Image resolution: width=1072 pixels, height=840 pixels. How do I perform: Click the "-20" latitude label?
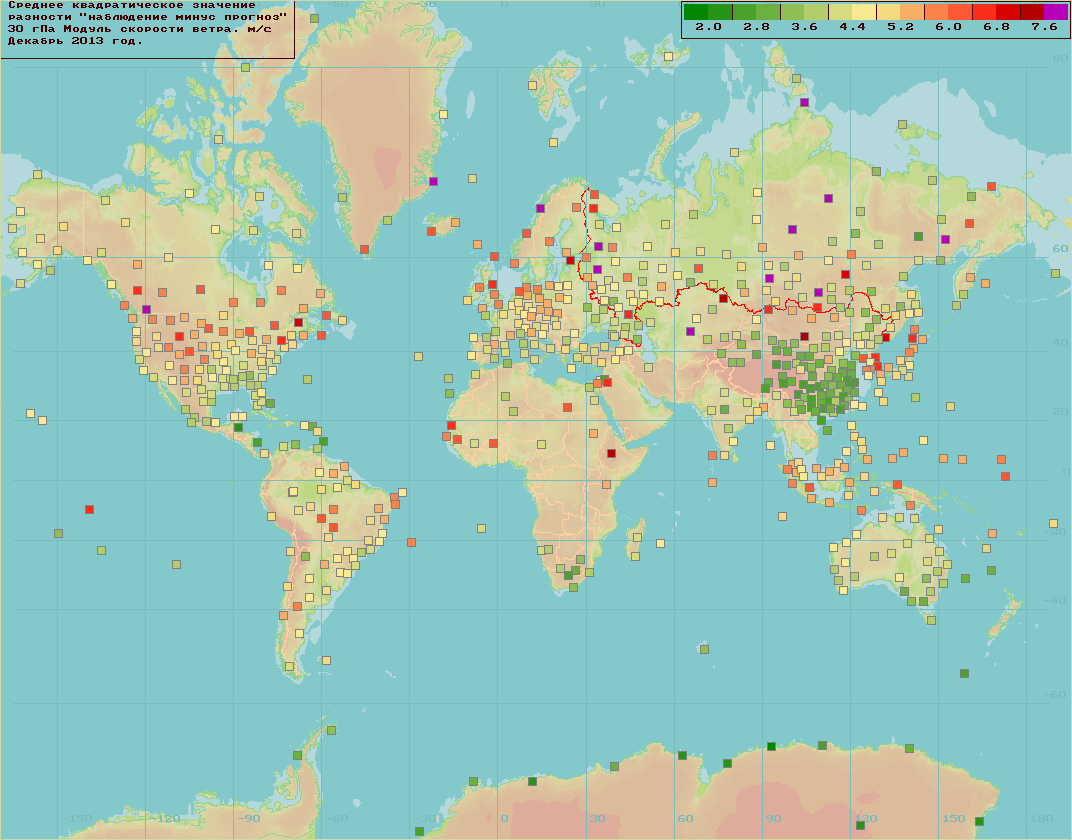click(1057, 532)
